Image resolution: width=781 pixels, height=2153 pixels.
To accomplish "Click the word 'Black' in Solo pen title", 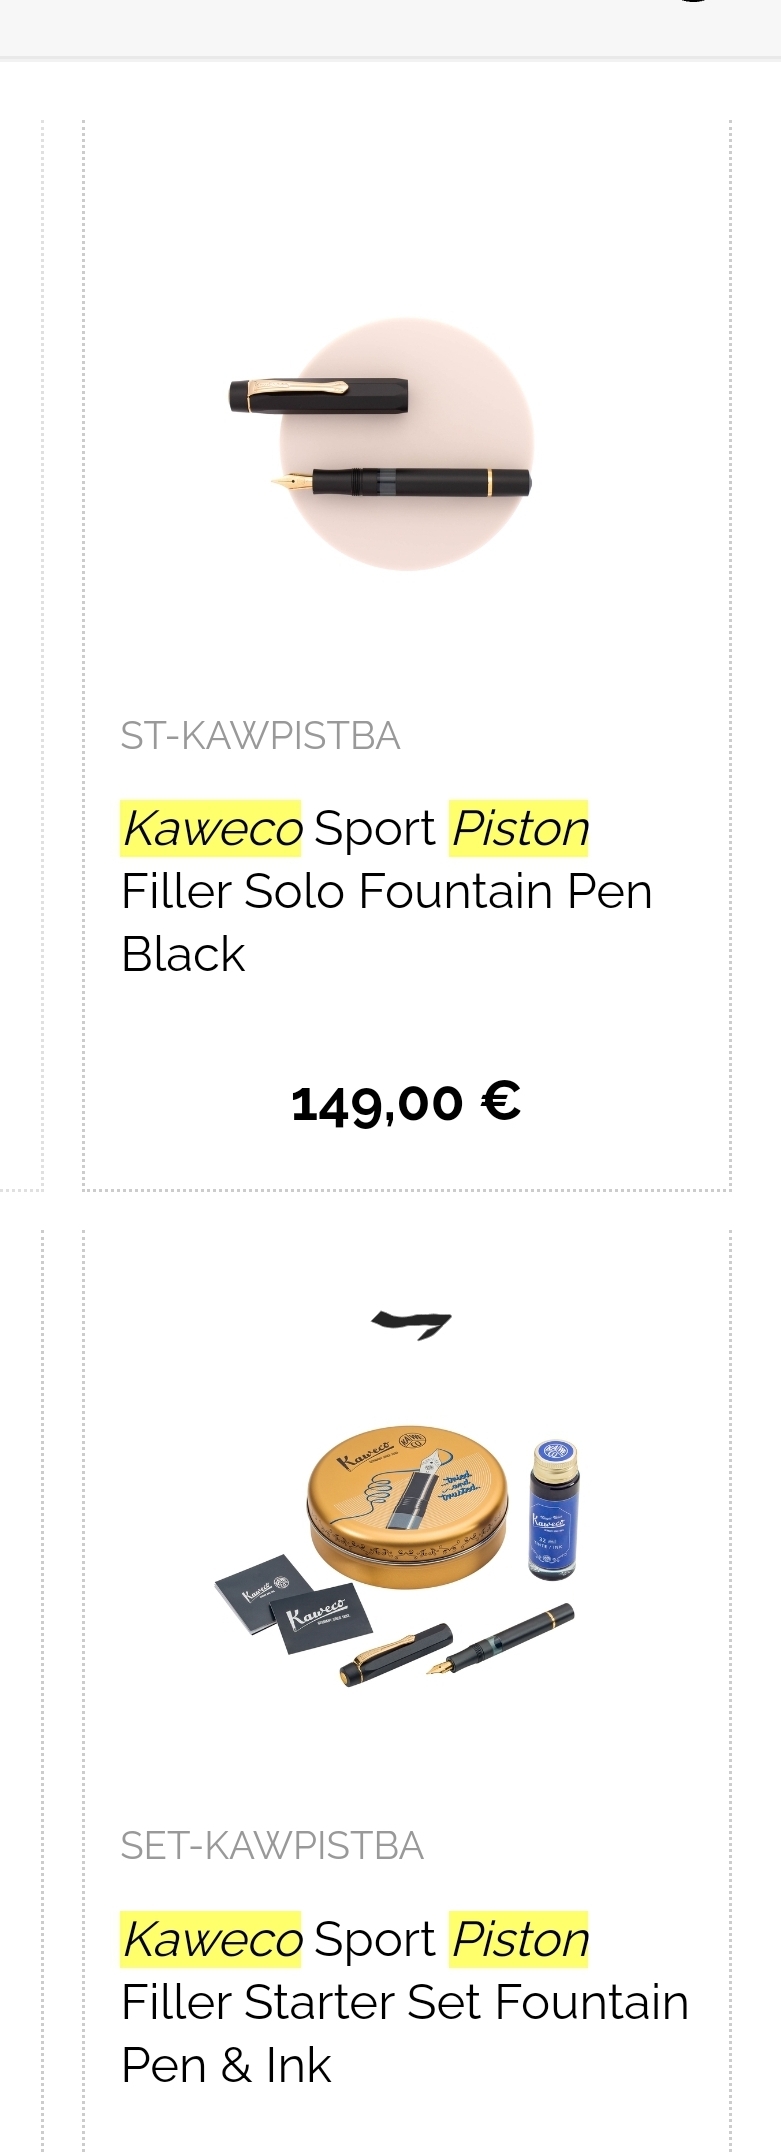I will (183, 955).
